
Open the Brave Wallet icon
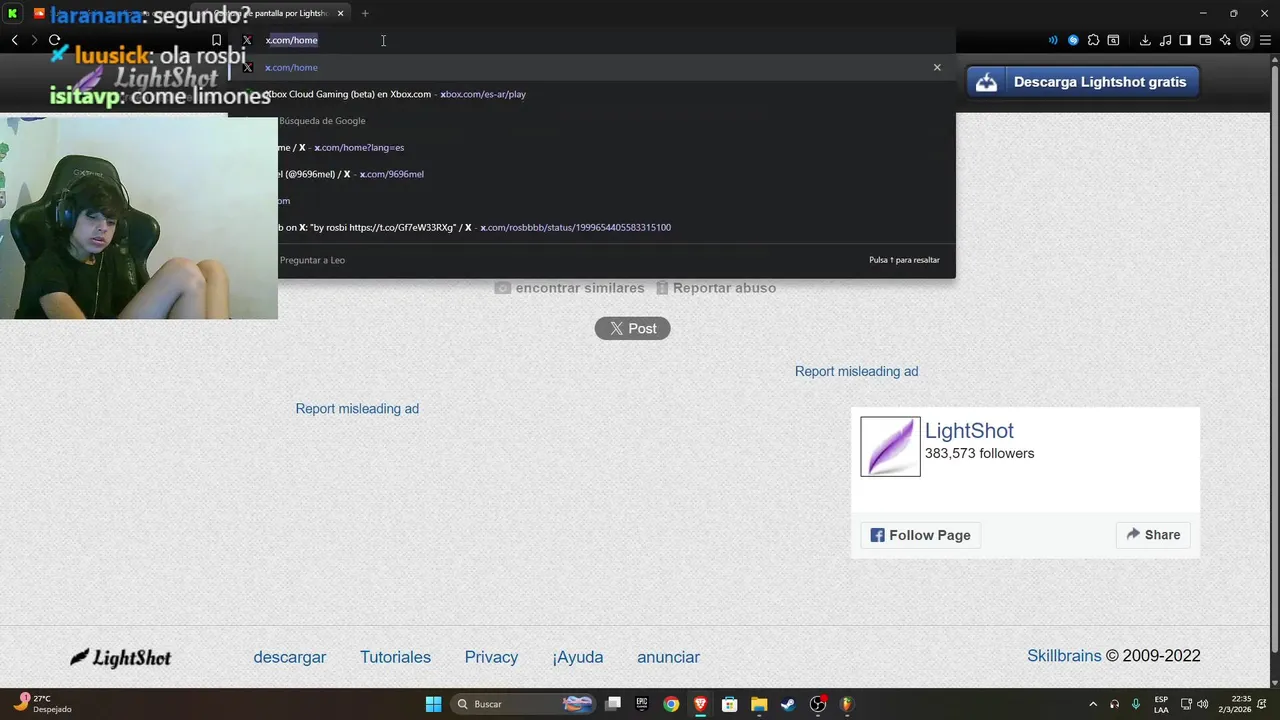point(1205,40)
